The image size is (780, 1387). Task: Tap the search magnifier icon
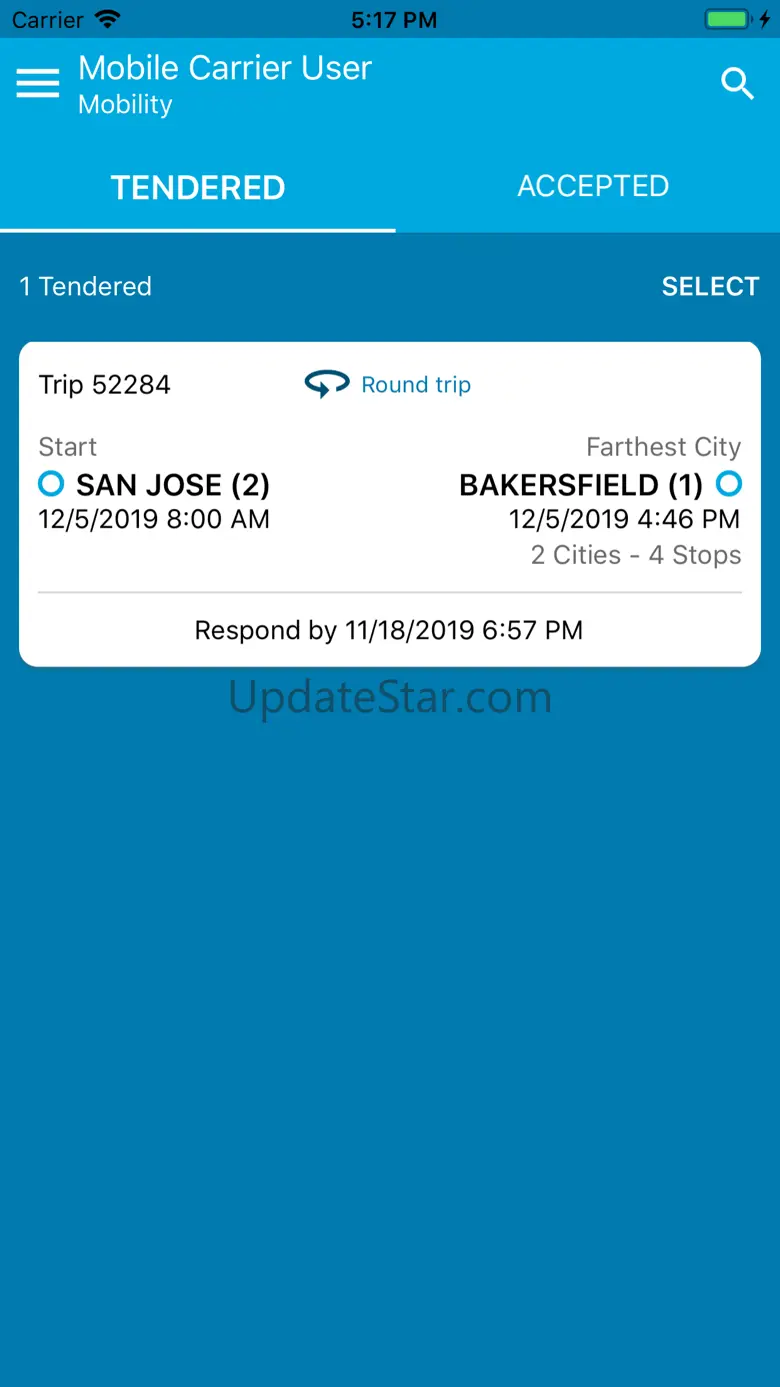(x=738, y=84)
